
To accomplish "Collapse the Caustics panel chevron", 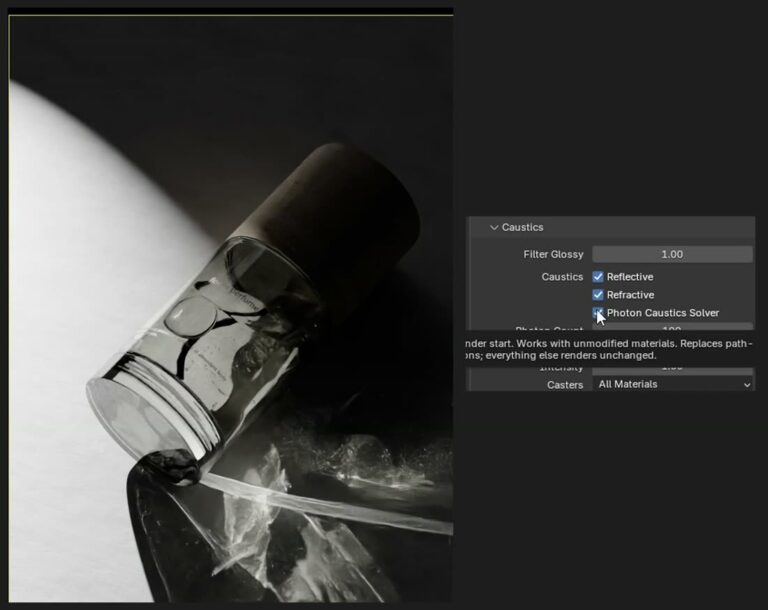I will 494,227.
